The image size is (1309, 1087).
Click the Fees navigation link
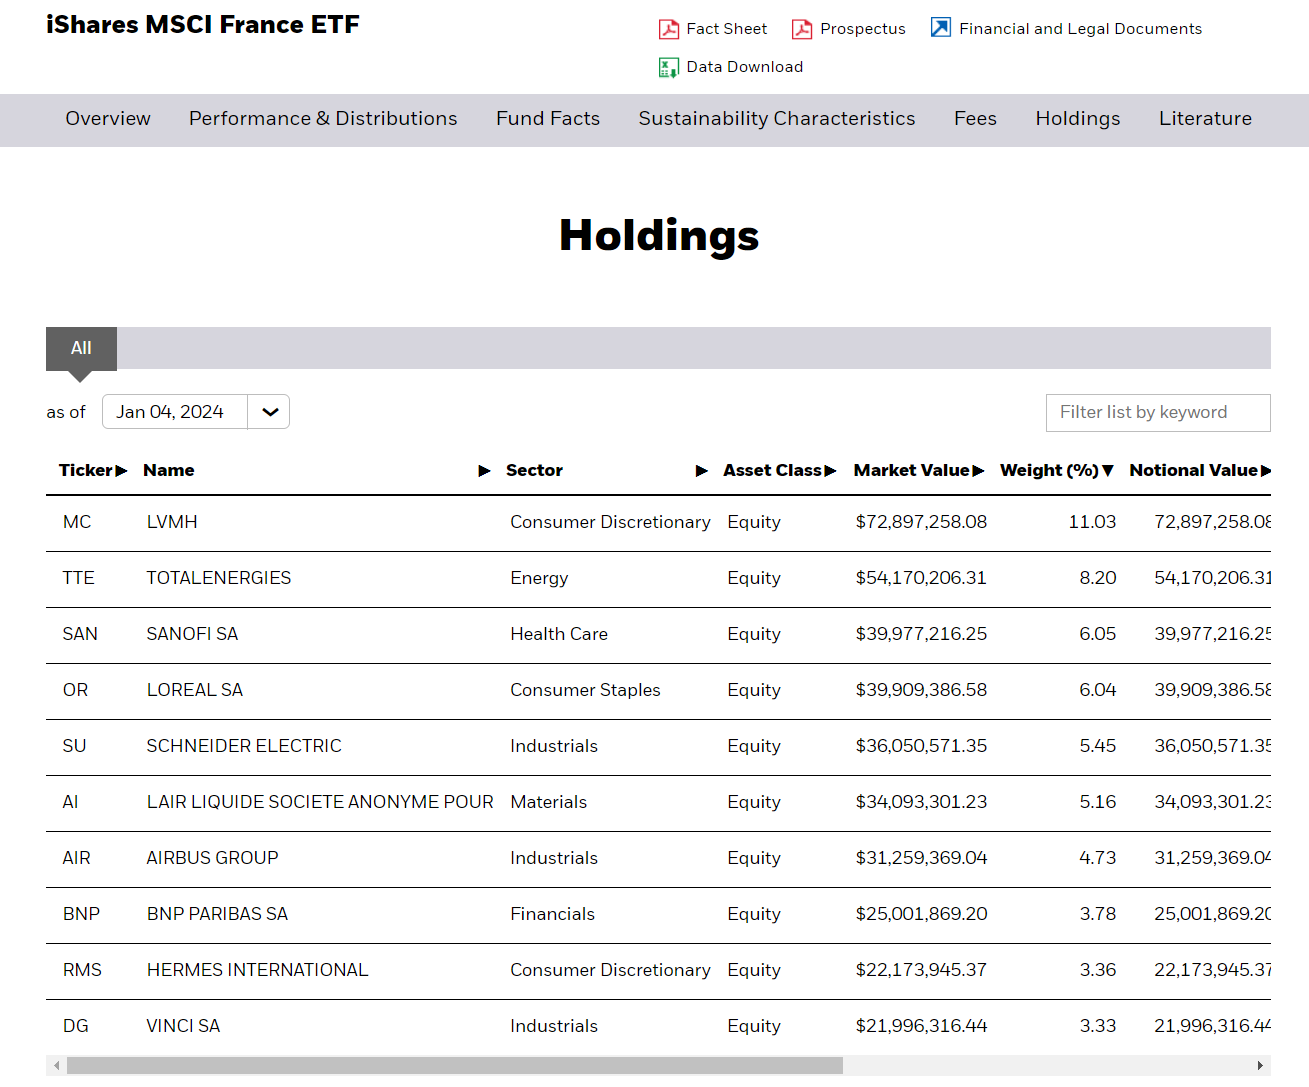[x=975, y=119]
